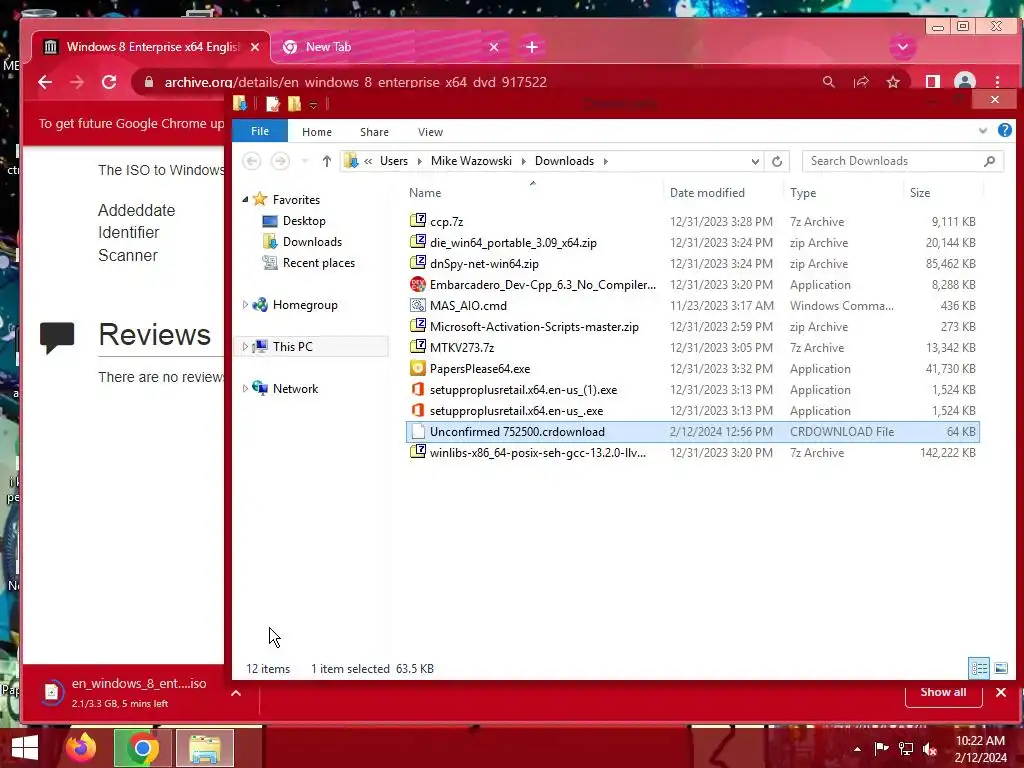
Task: Open address bar history dropdown
Action: 755,161
